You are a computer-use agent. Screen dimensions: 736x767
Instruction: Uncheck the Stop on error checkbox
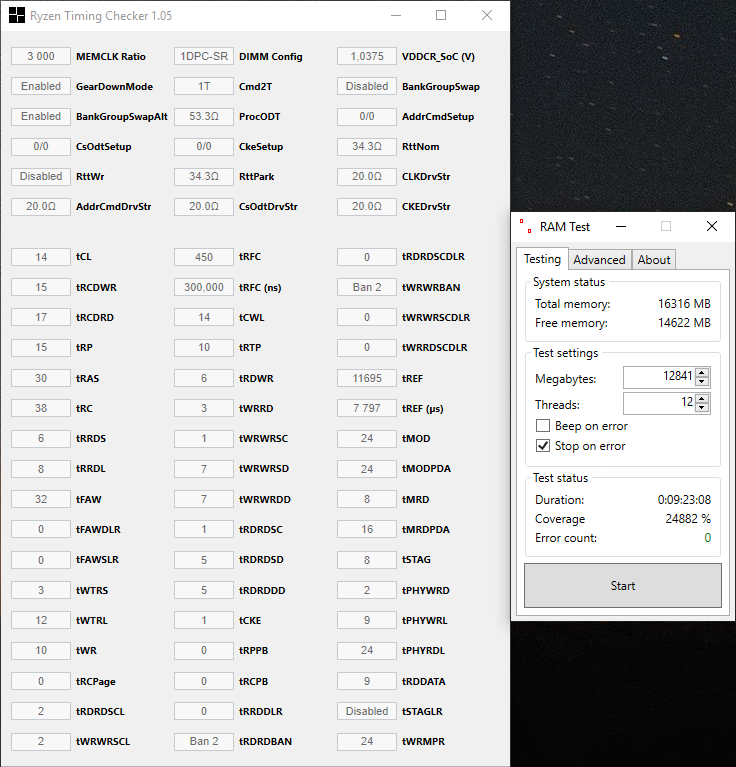tap(543, 446)
